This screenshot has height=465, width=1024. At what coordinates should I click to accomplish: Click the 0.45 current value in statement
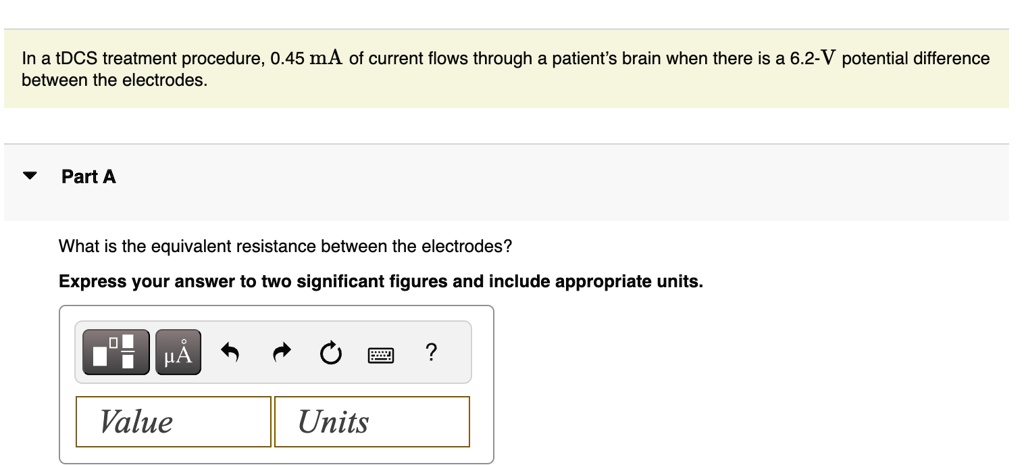[287, 59]
